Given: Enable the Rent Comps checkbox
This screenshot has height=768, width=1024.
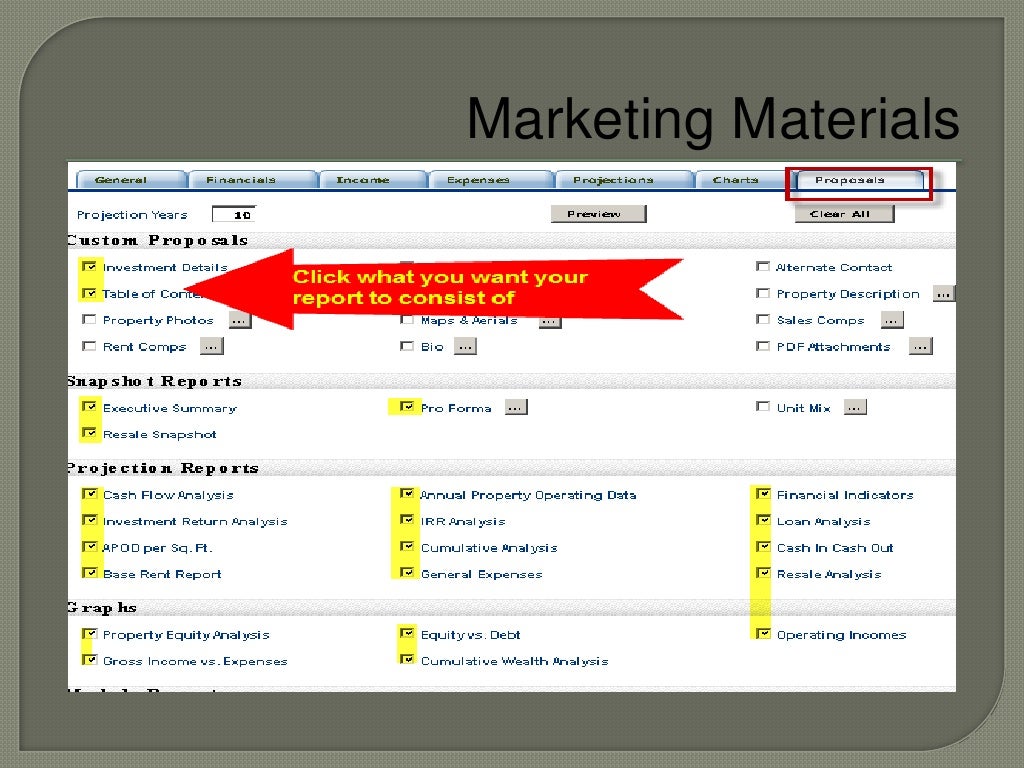Looking at the screenshot, I should click(x=89, y=346).
